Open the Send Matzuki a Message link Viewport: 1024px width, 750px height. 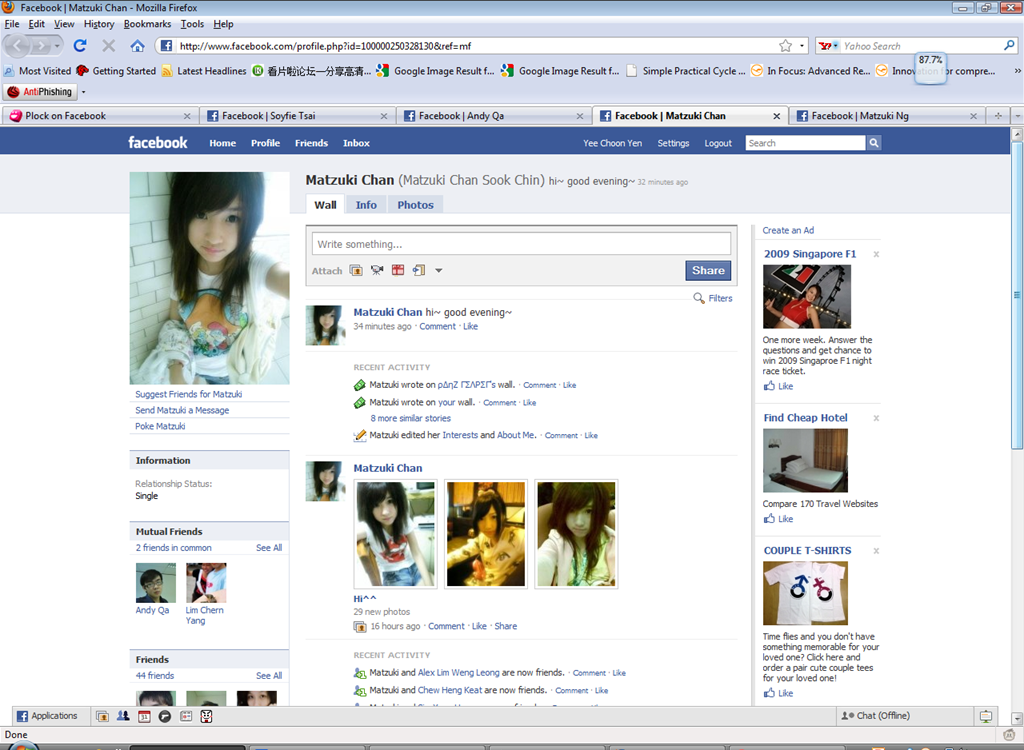pyautogui.click(x=182, y=410)
